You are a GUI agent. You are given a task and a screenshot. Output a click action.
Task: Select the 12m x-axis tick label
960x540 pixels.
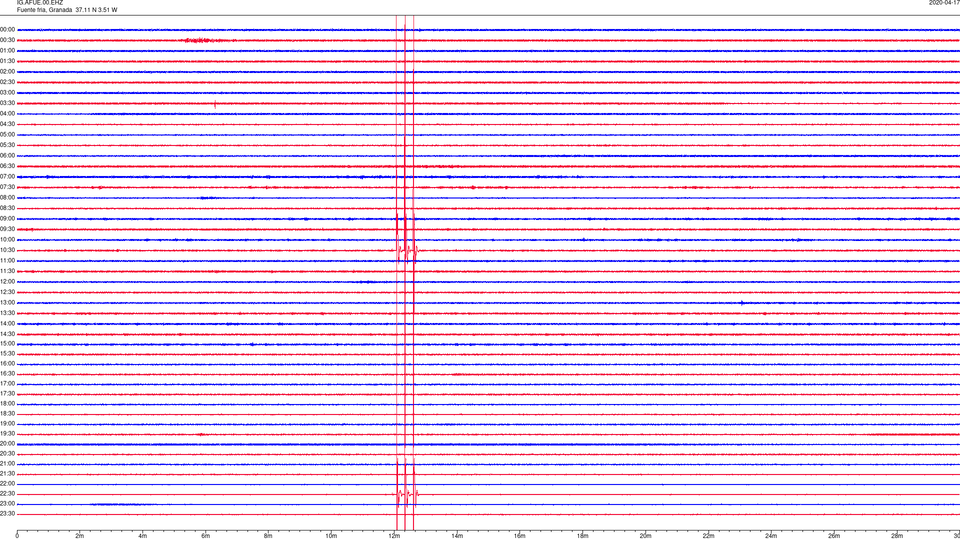[394, 536]
